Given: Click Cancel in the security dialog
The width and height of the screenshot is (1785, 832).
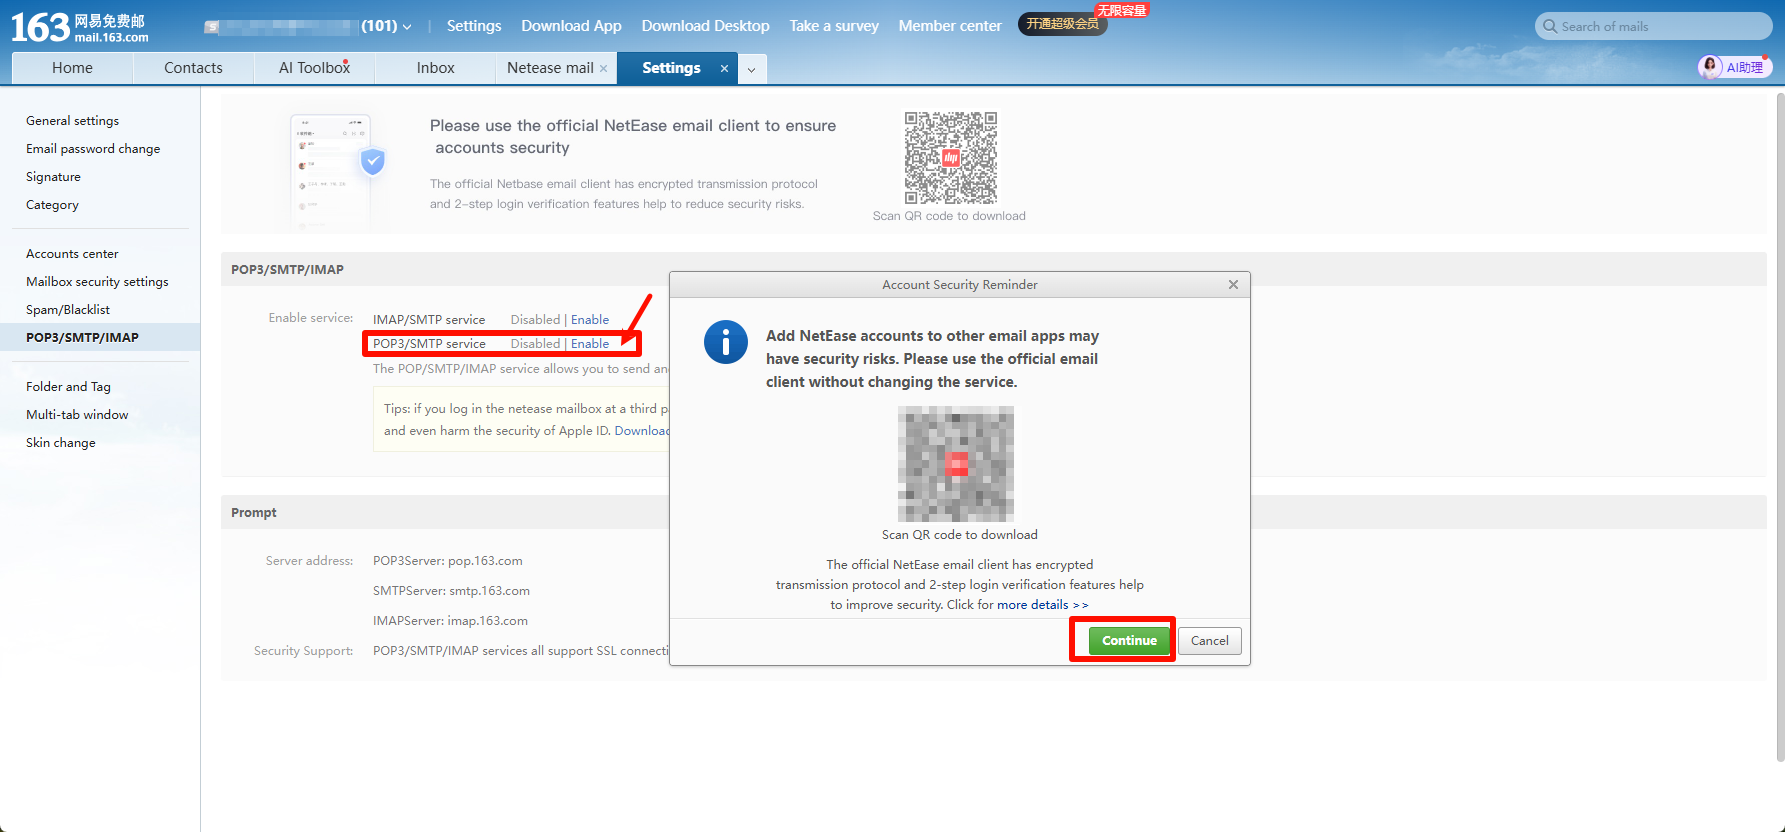Looking at the screenshot, I should [x=1210, y=641].
